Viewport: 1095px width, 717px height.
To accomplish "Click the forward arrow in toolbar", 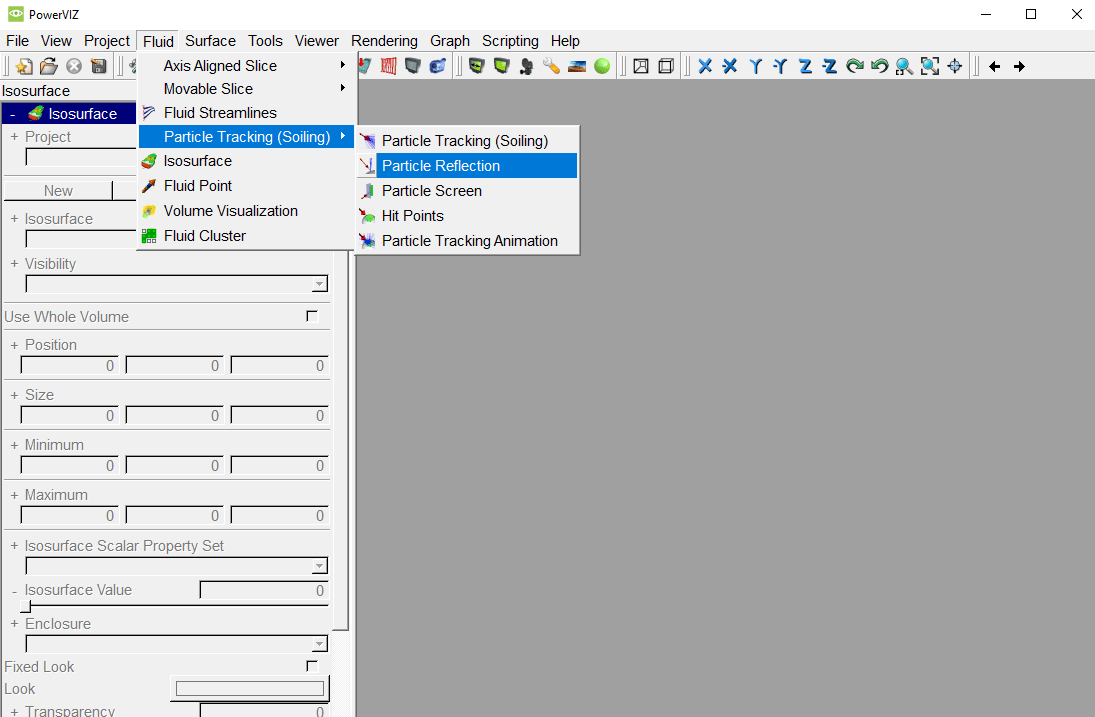I will [1019, 67].
